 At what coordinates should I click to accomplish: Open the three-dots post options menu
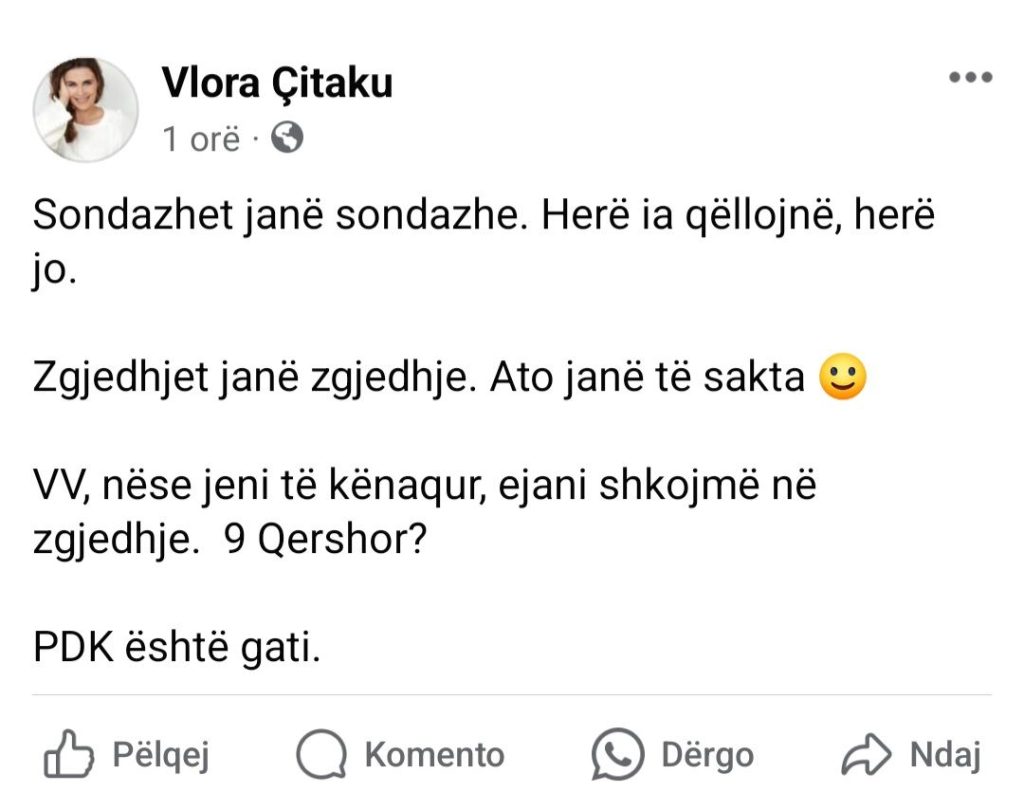970,77
